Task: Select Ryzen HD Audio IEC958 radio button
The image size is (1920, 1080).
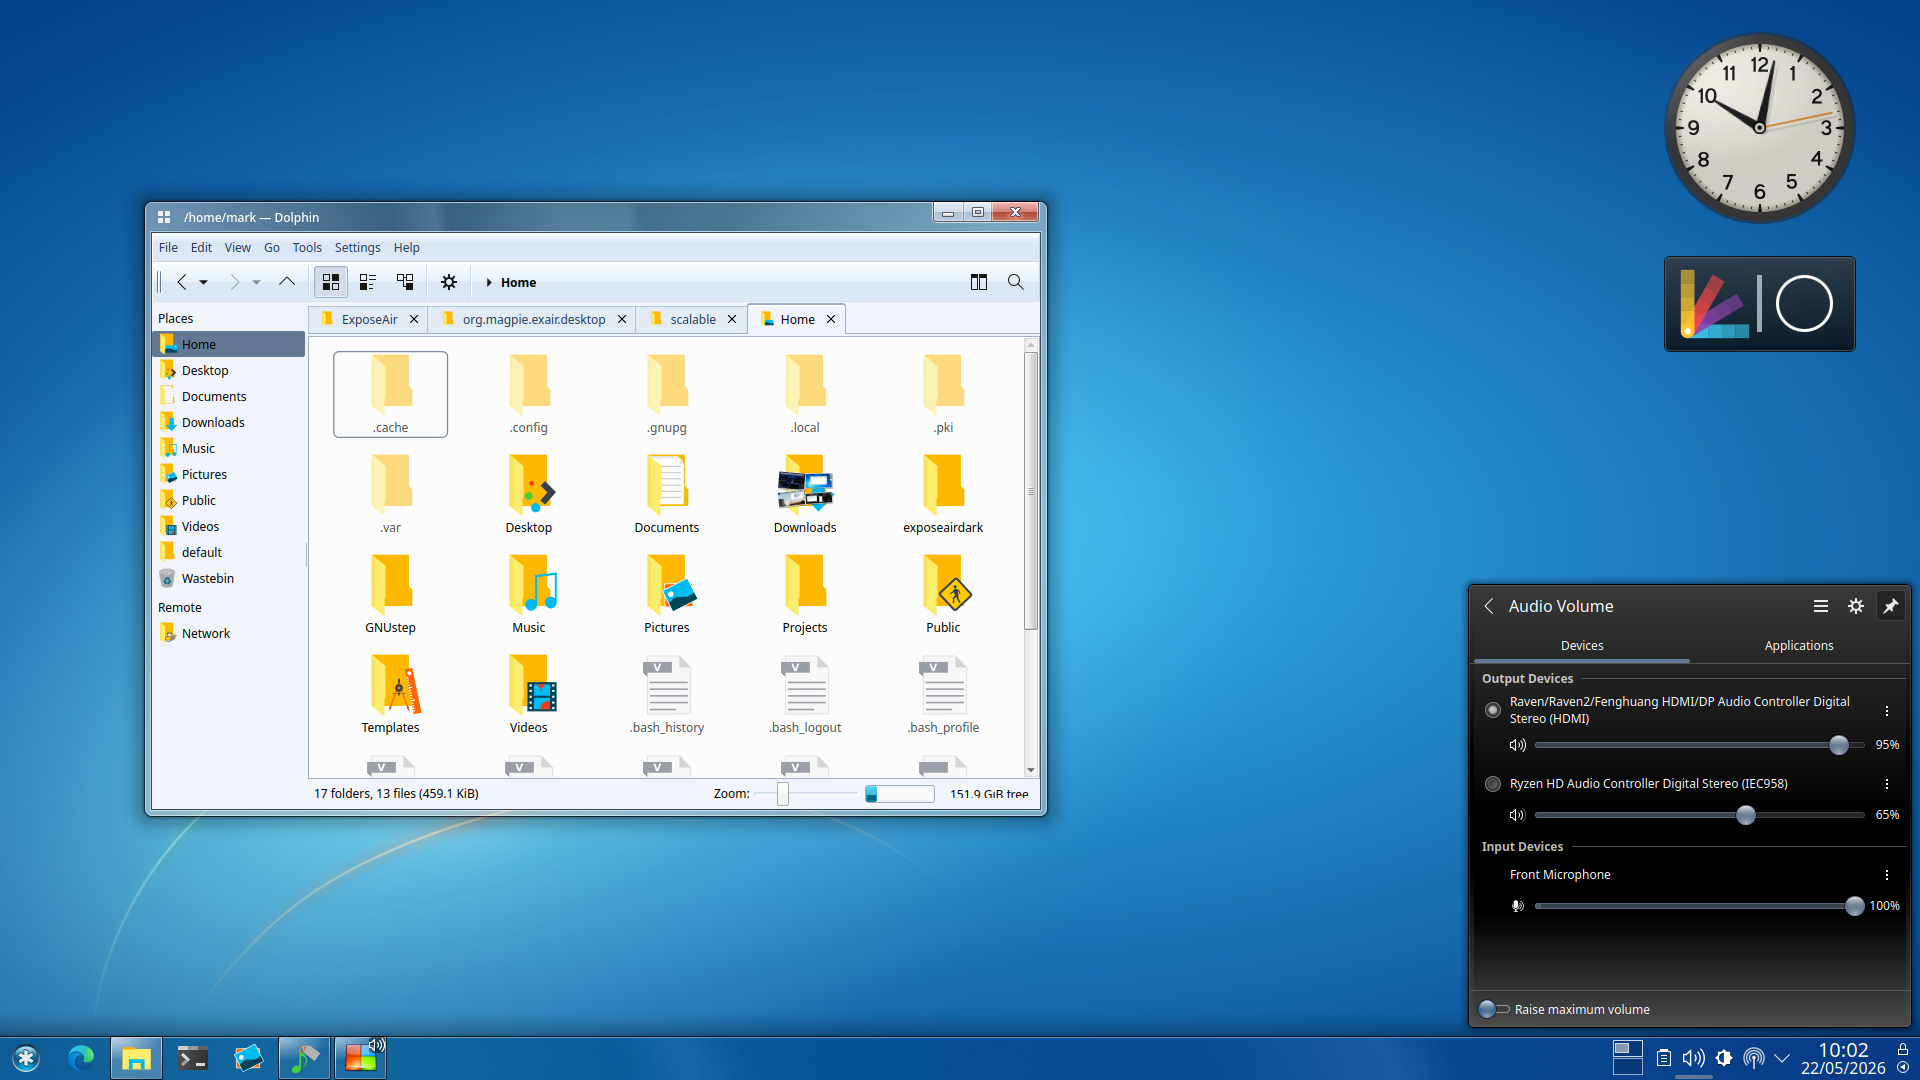Action: pyautogui.click(x=1493, y=784)
